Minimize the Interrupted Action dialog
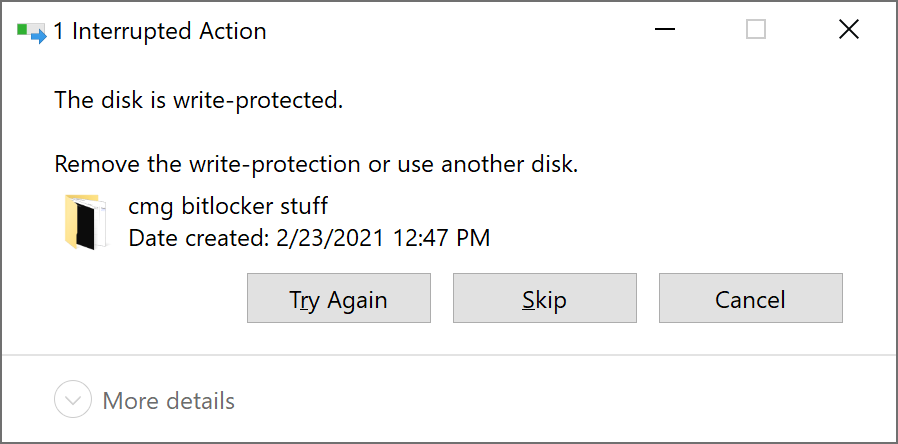Screen dimensions: 898x444 tap(665, 29)
